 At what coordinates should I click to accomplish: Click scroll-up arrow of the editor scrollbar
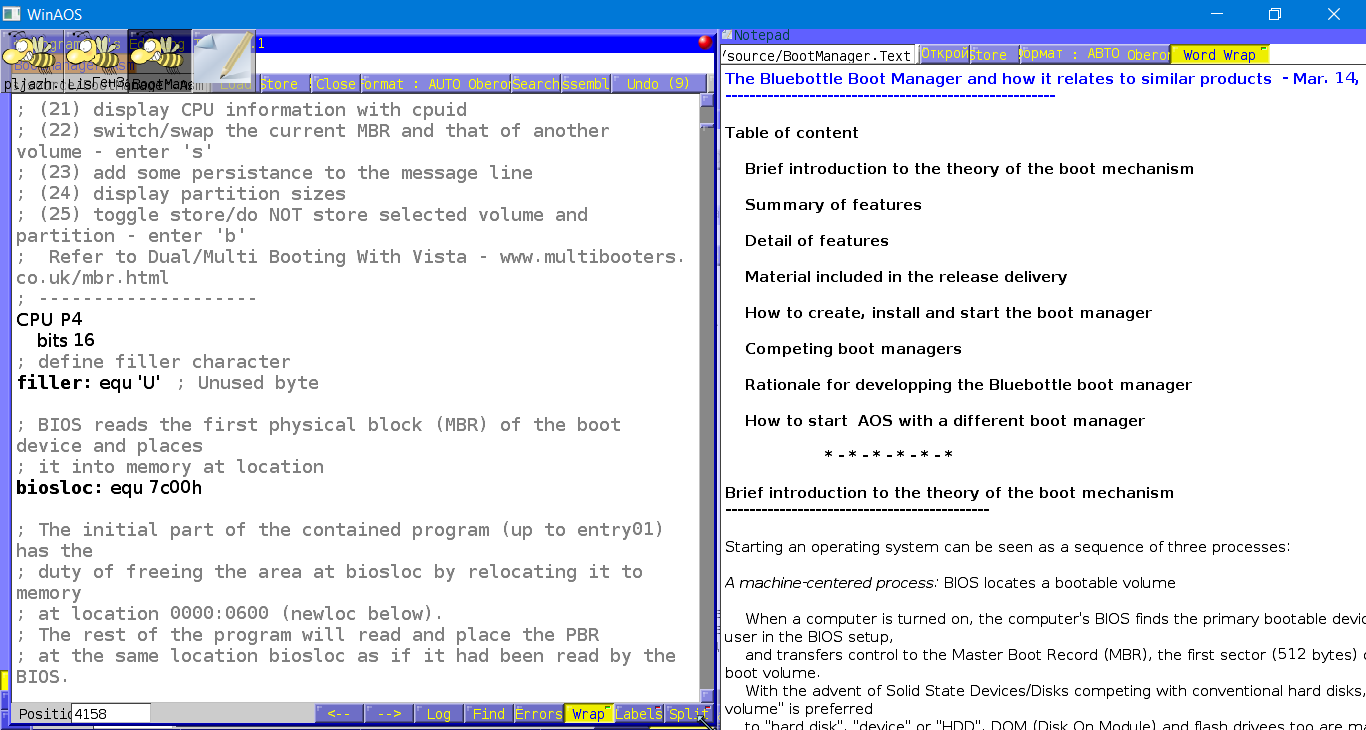707,100
